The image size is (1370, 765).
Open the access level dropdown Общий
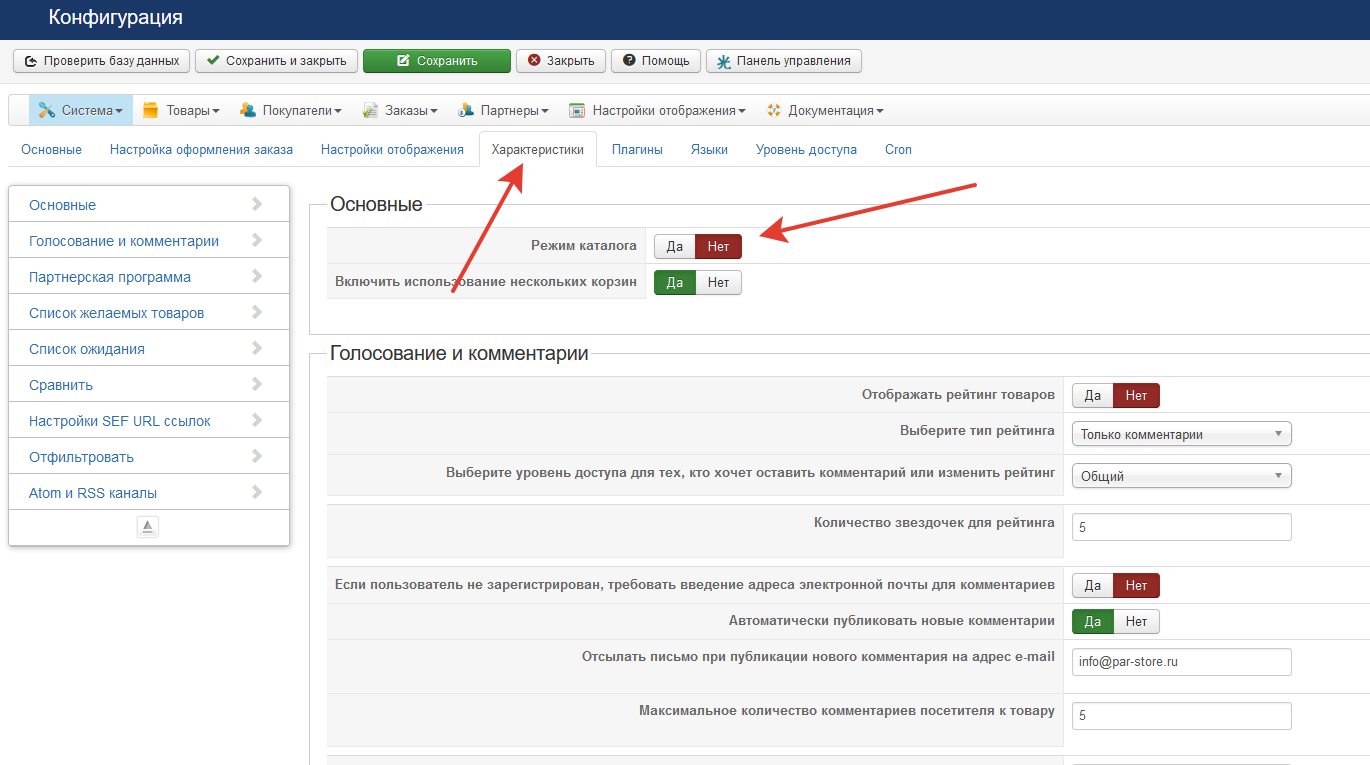[1182, 476]
